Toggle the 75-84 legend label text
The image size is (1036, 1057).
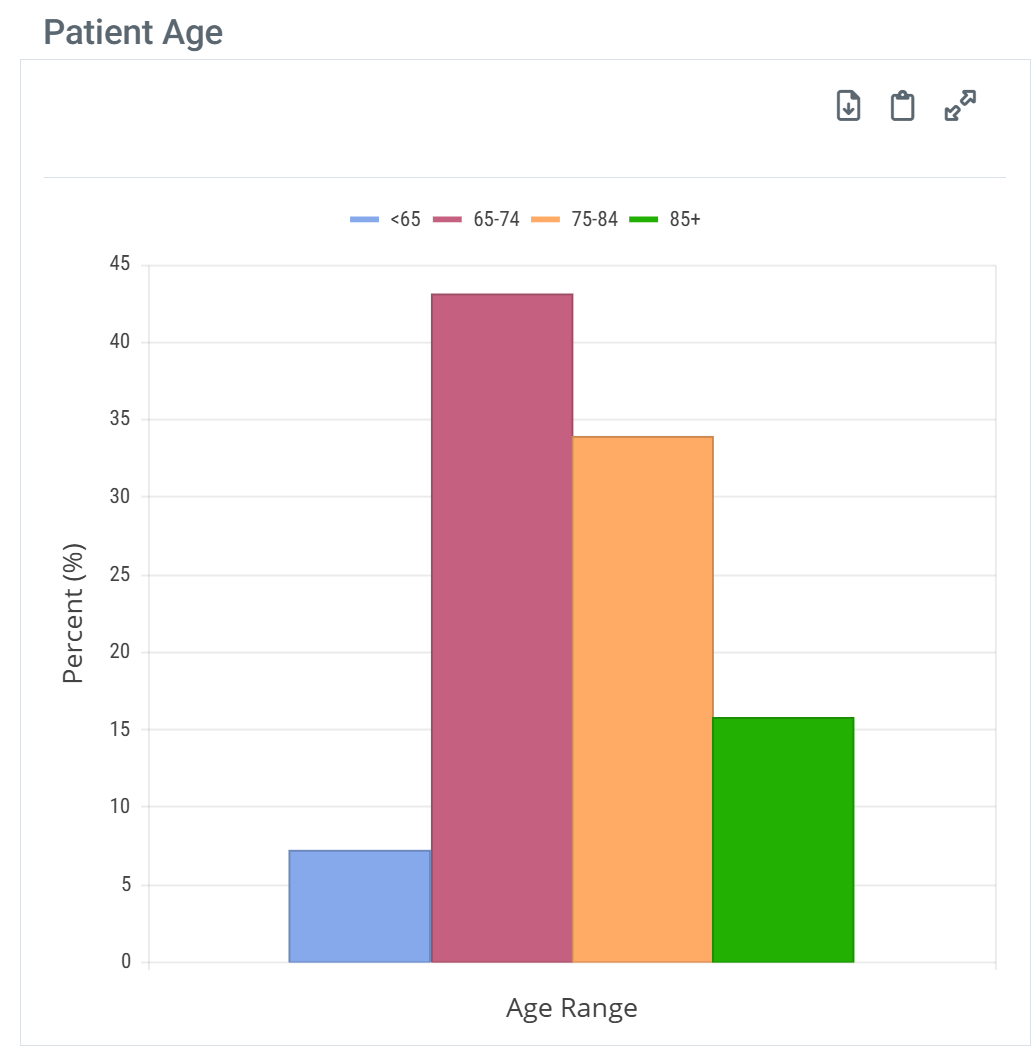pos(594,220)
